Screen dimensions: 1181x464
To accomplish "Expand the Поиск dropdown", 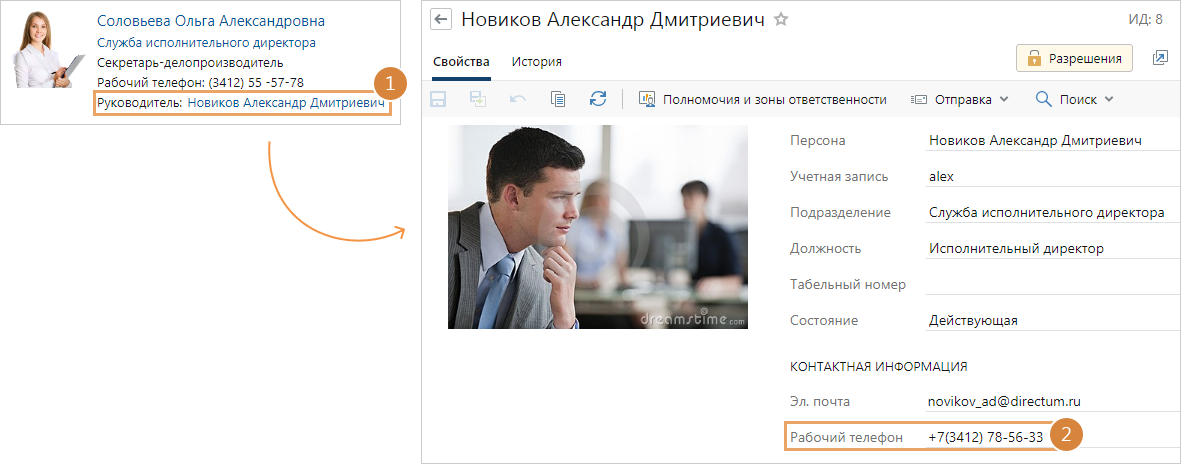I will tap(1074, 99).
